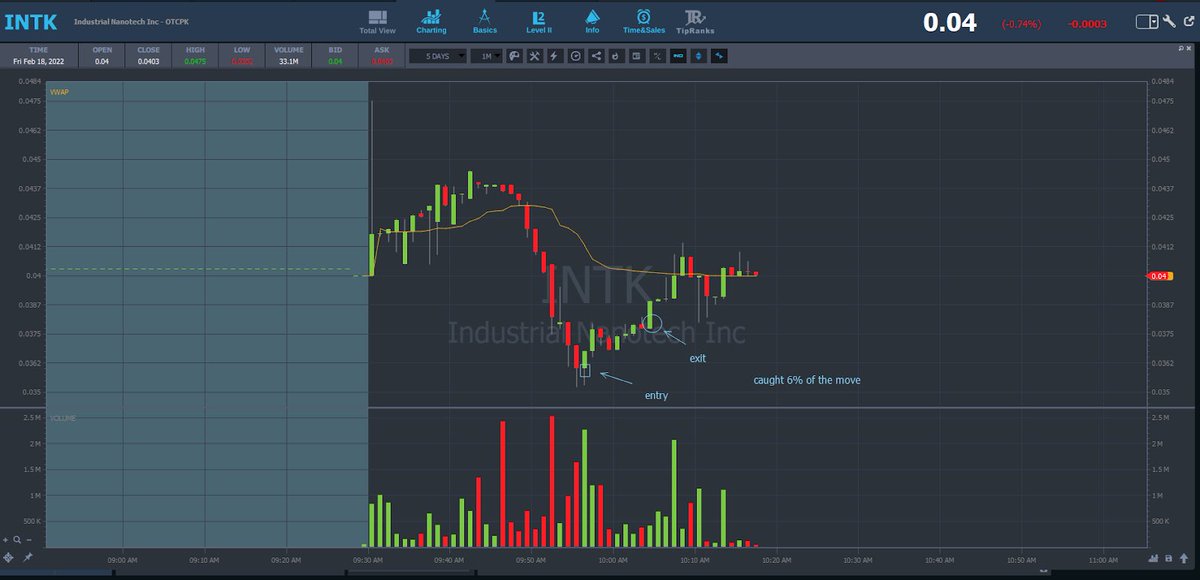Click the large 0.04 last price
This screenshot has height=580, width=1200.
949,22
